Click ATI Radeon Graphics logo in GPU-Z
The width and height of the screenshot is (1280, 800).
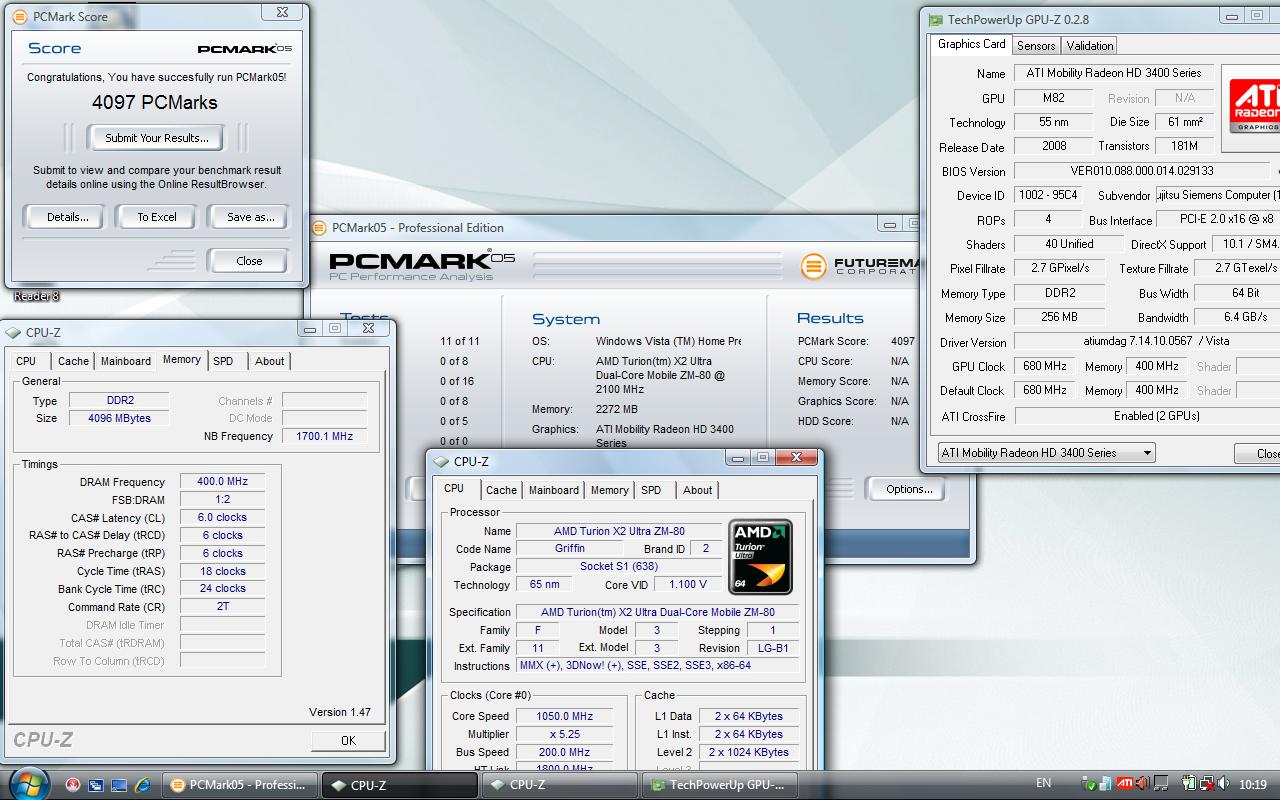1252,106
